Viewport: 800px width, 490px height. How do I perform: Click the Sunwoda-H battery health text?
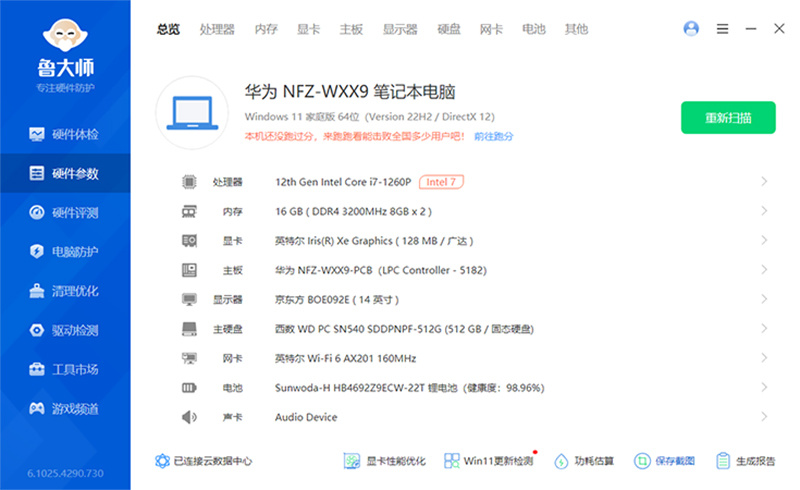[410, 388]
